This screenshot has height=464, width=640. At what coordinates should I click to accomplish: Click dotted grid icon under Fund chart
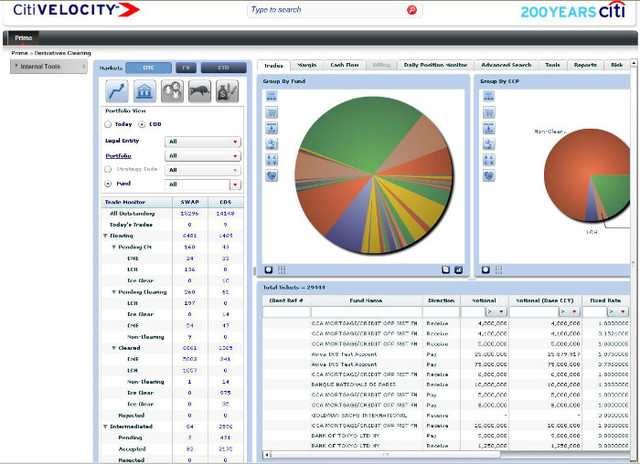tap(282, 270)
